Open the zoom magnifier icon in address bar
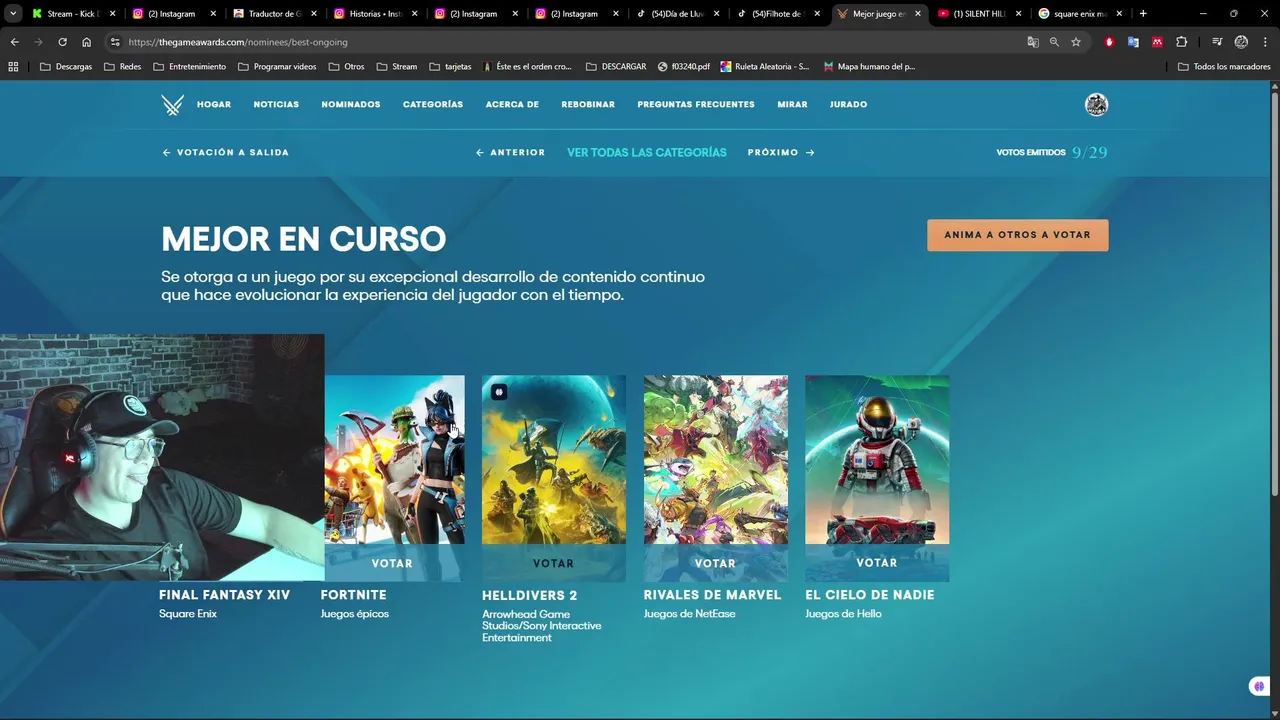1280x720 pixels. [x=1054, y=42]
